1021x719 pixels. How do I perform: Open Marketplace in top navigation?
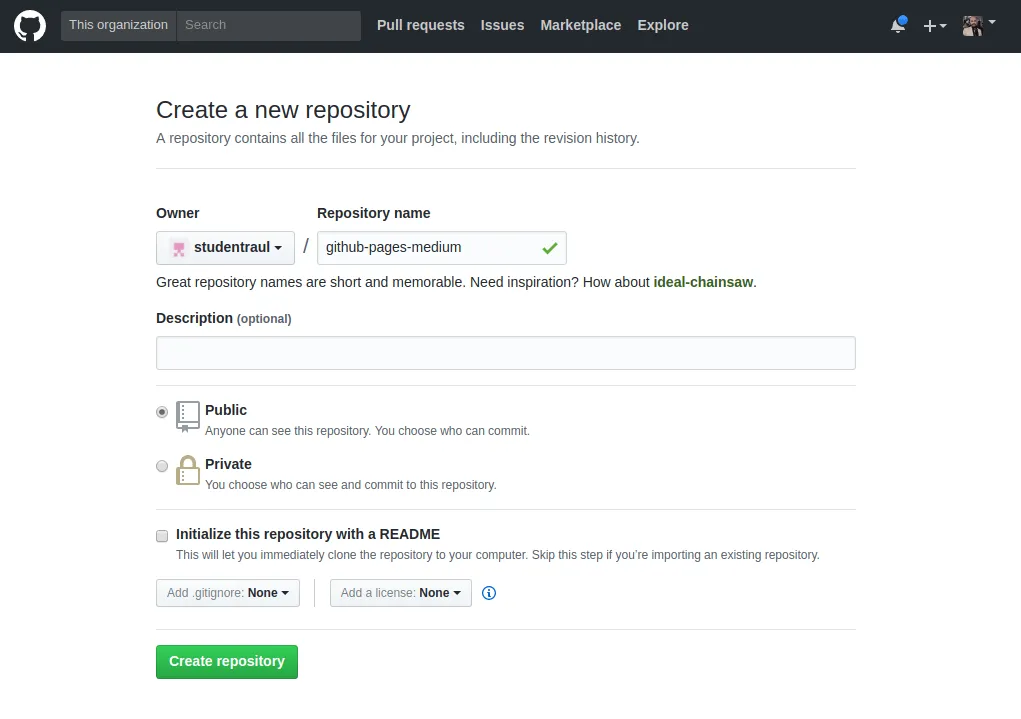(581, 25)
